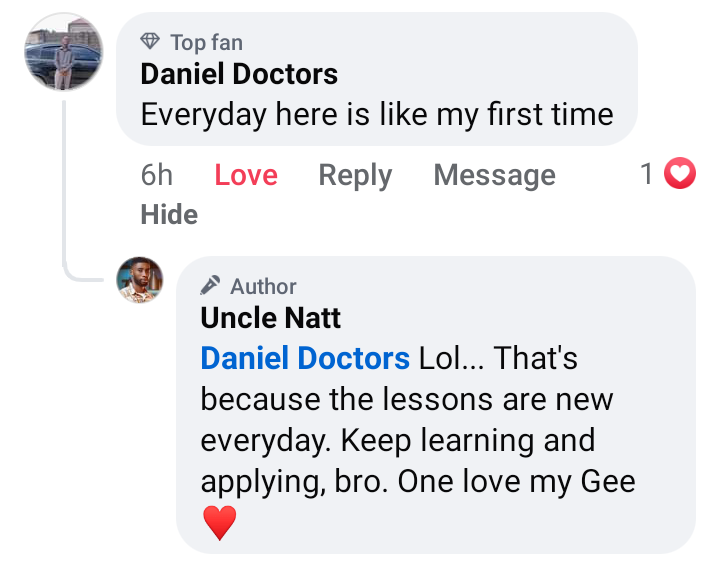The height and width of the screenshot is (565, 720).
Task: Open Uncle Natt's profile picture
Action: 140,279
